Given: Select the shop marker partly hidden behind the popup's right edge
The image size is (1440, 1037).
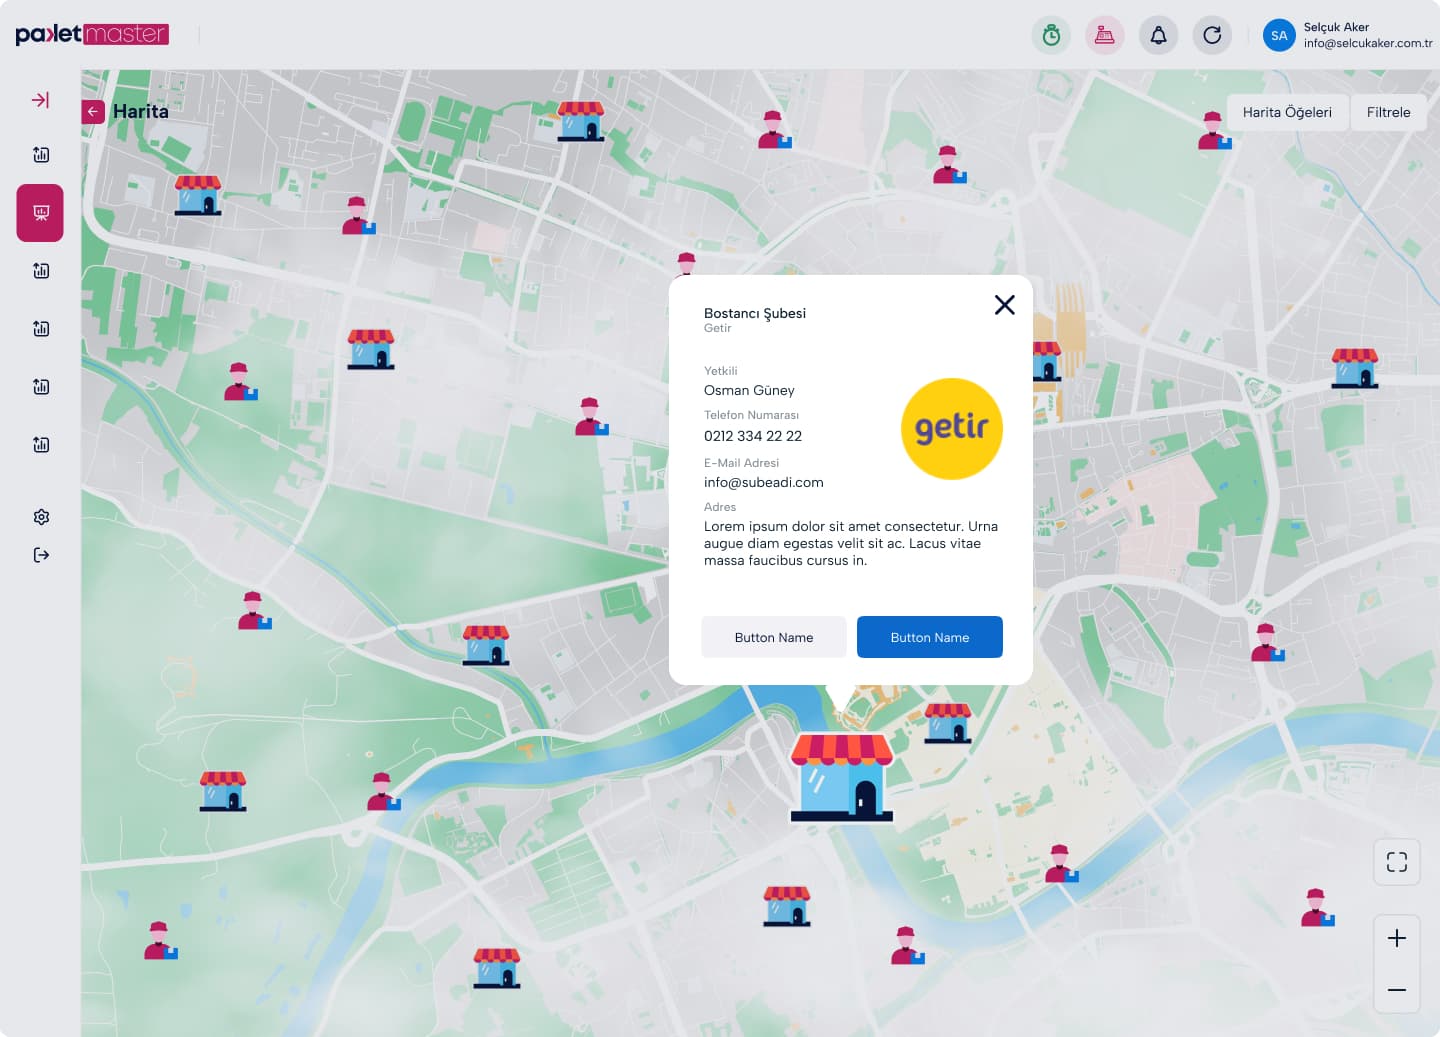Looking at the screenshot, I should pos(1046,361).
